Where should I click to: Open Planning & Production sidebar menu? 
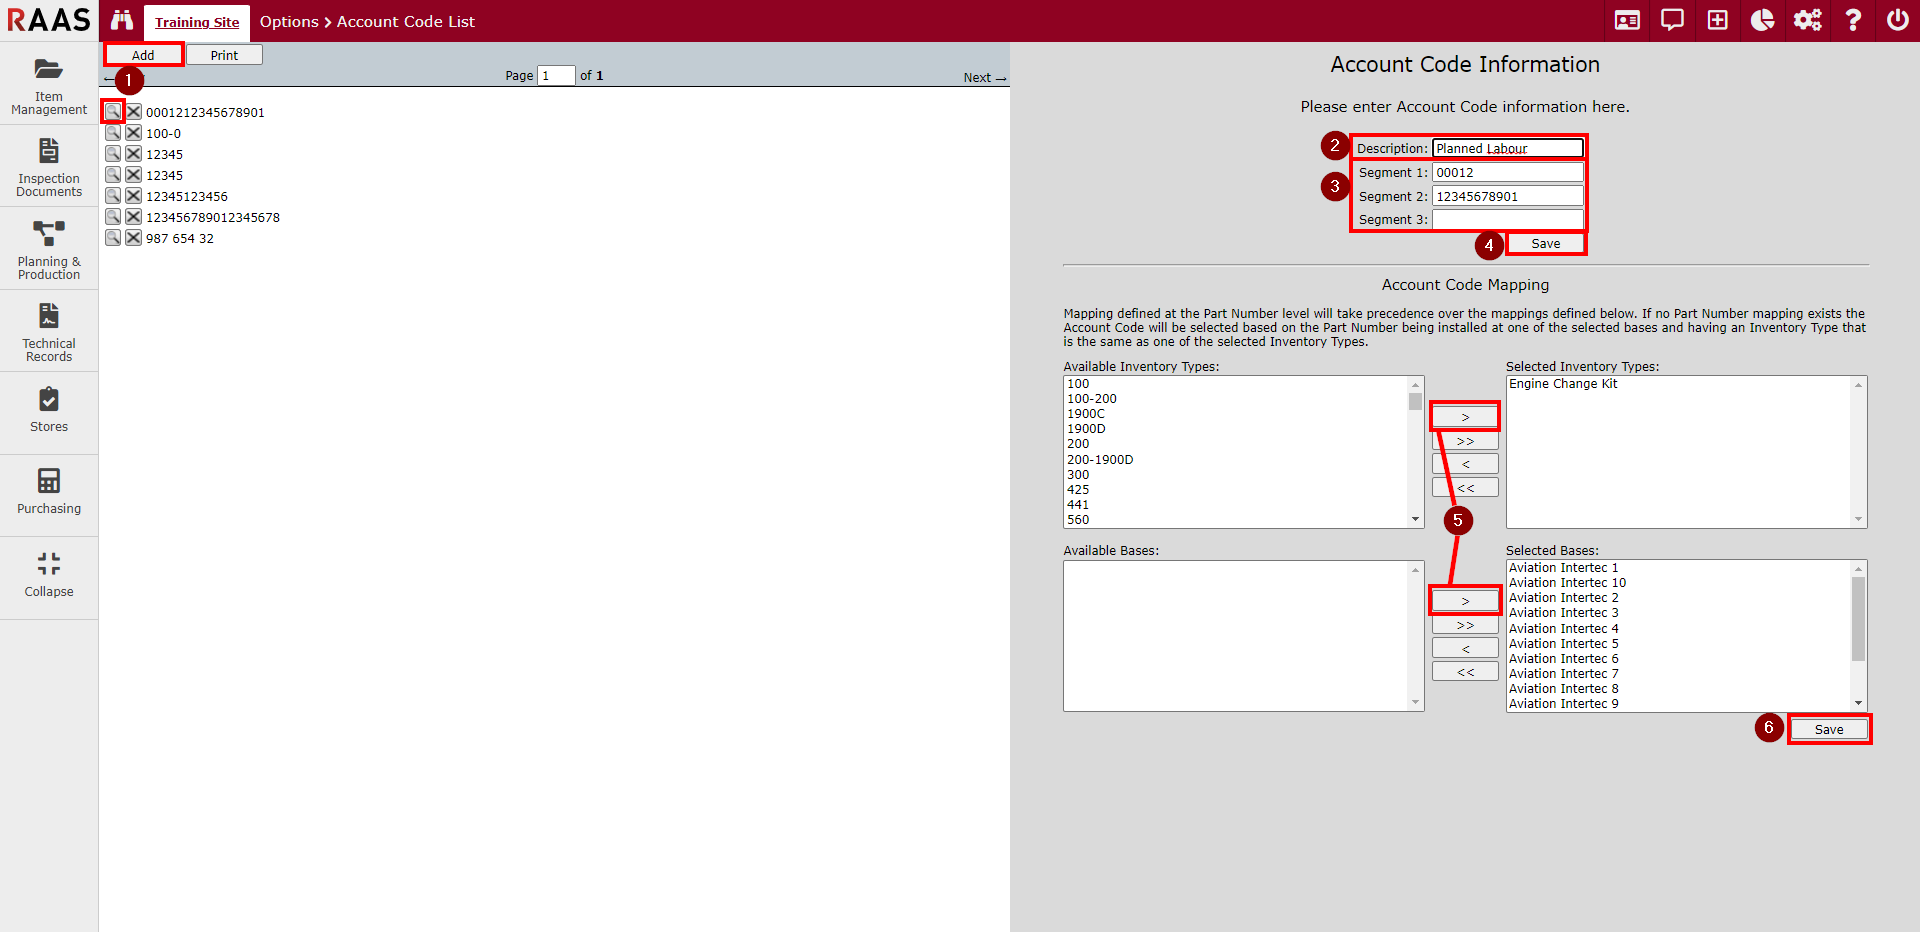[49, 249]
